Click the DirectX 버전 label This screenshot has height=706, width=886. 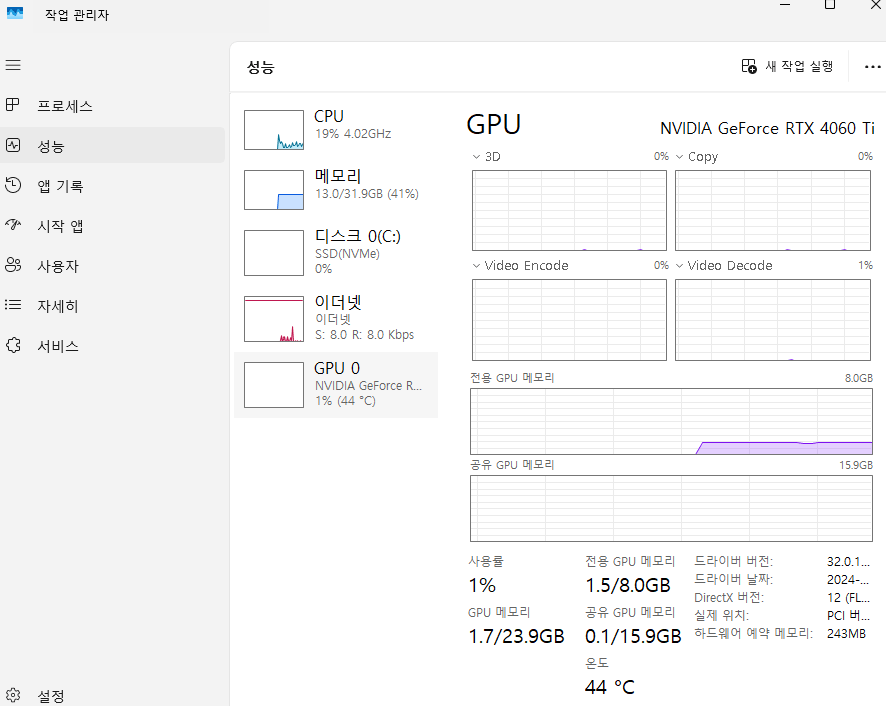[x=729, y=597]
